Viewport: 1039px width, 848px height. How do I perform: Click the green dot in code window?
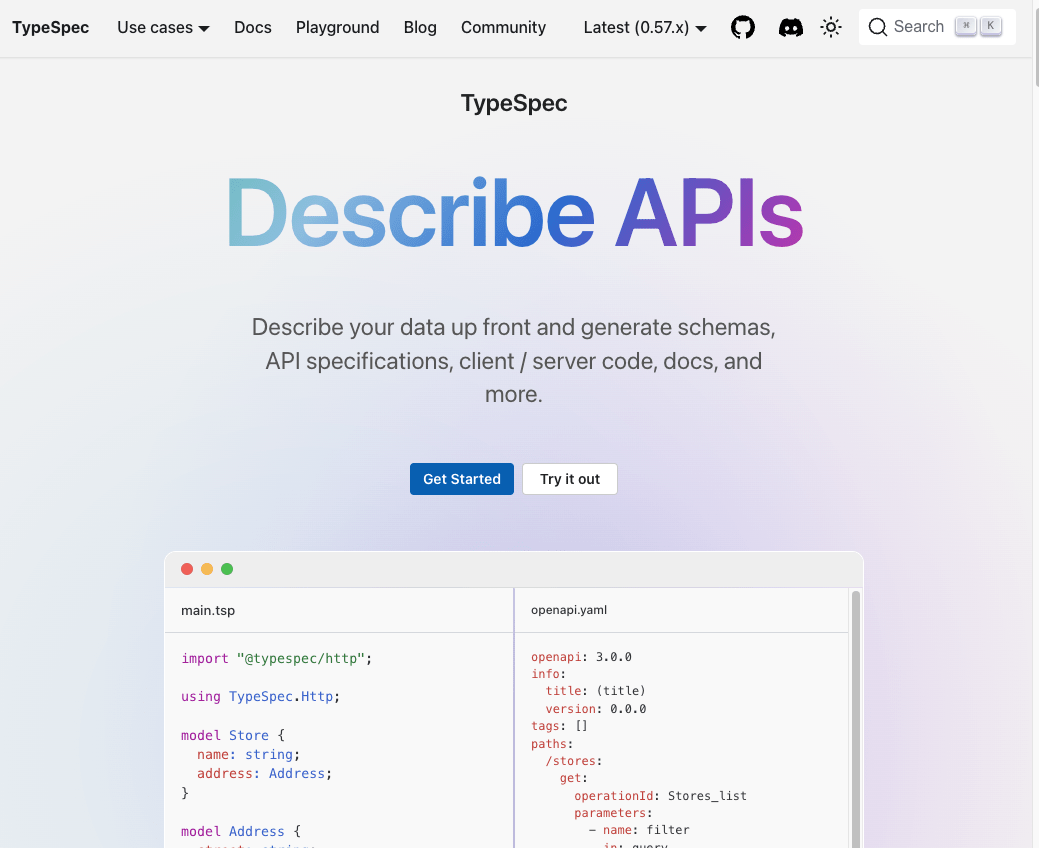[x=227, y=569]
